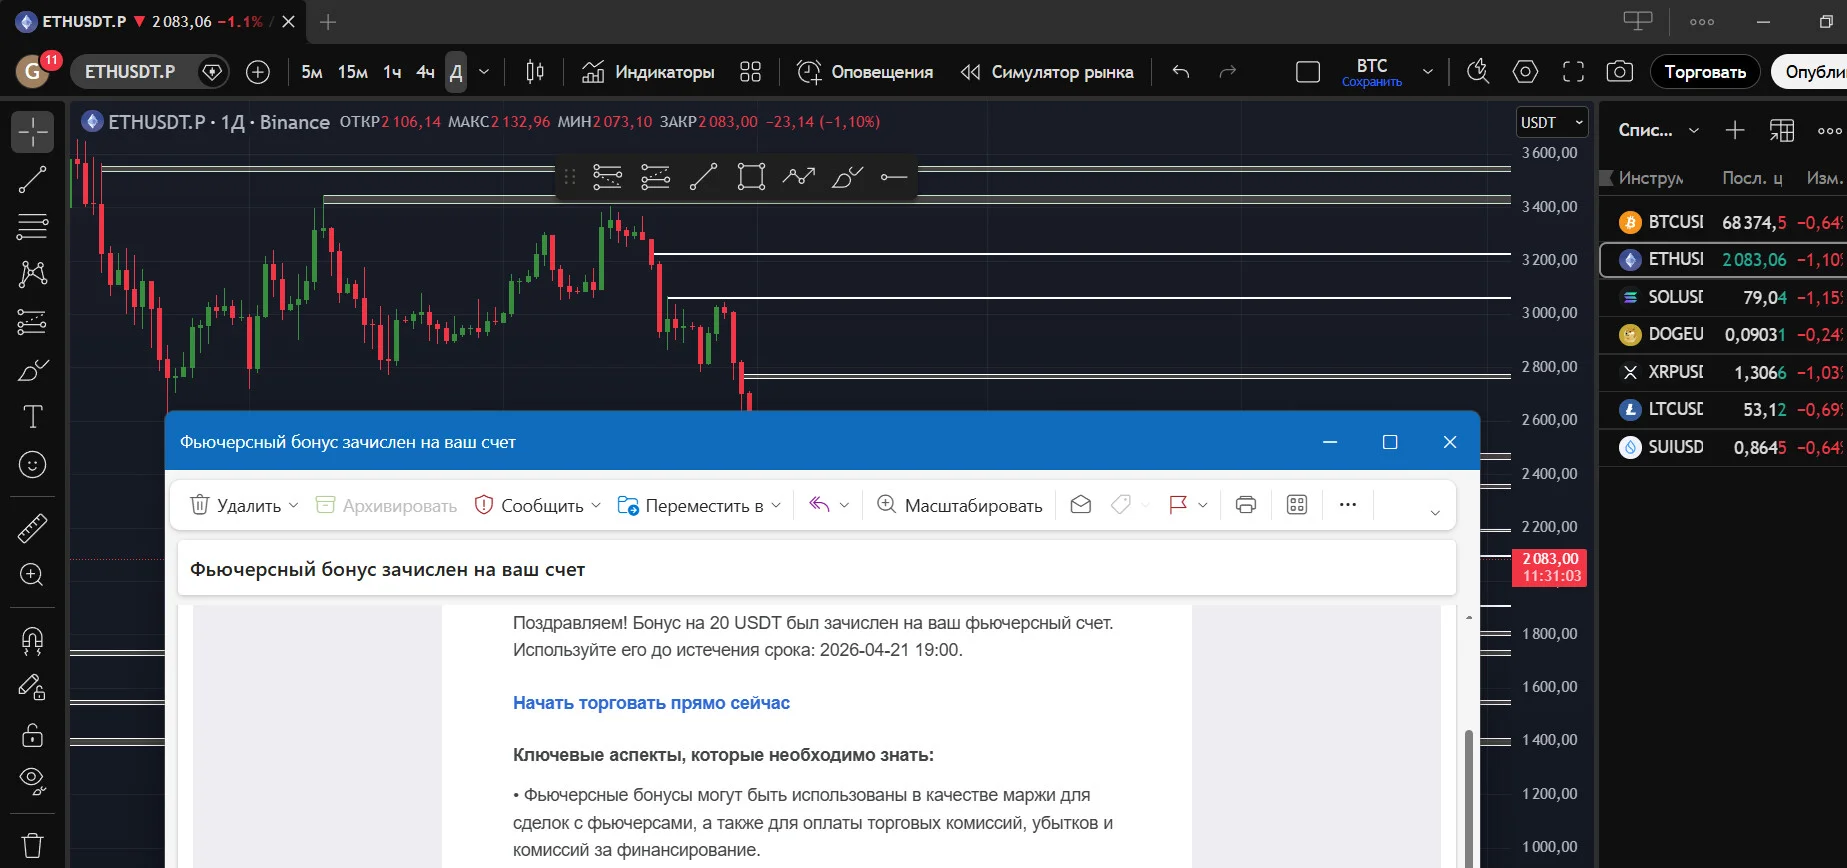Open the chart patterns tool
The height and width of the screenshot is (868, 1847).
(32, 274)
